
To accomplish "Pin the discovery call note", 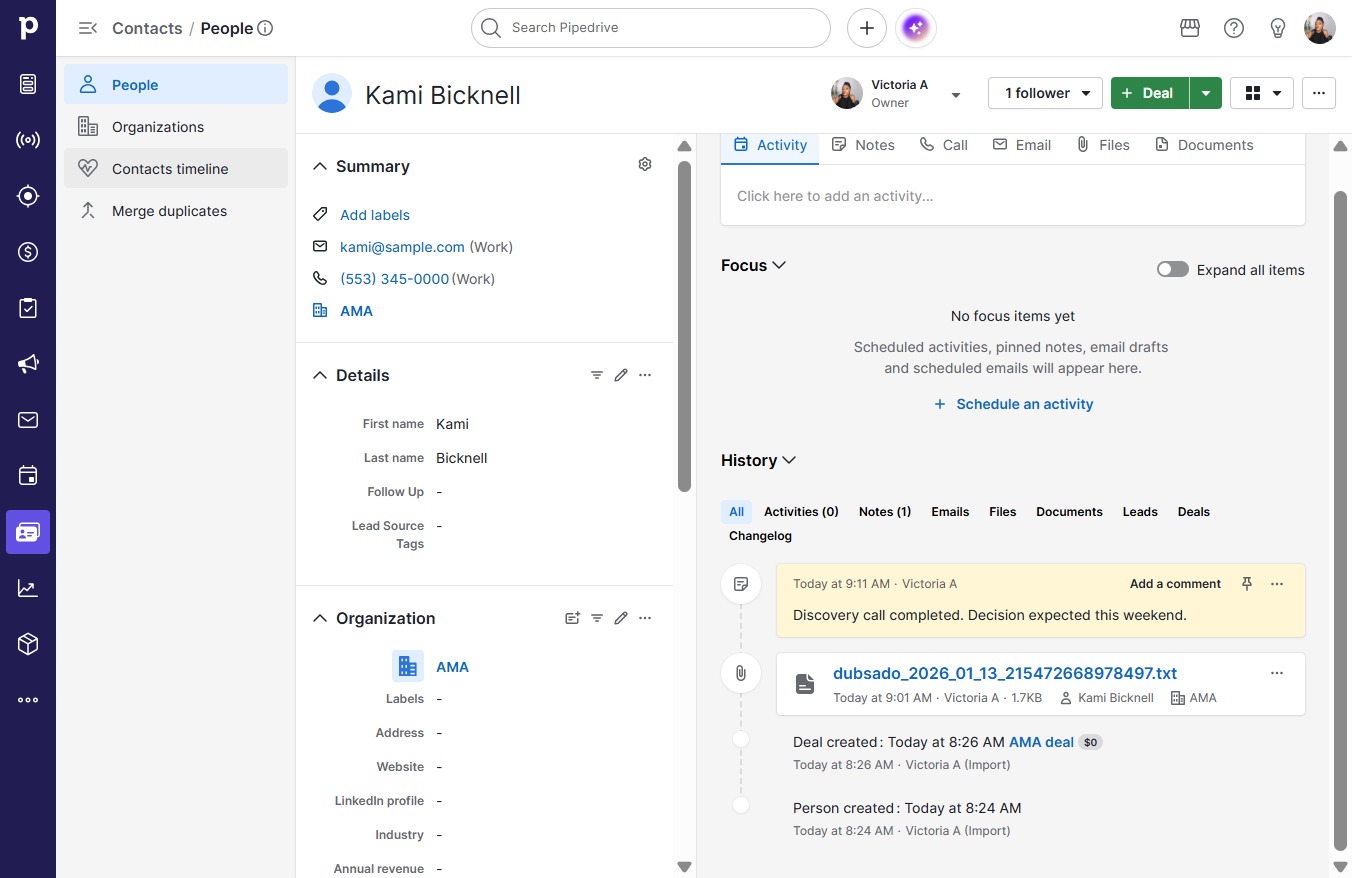I will 1247,584.
